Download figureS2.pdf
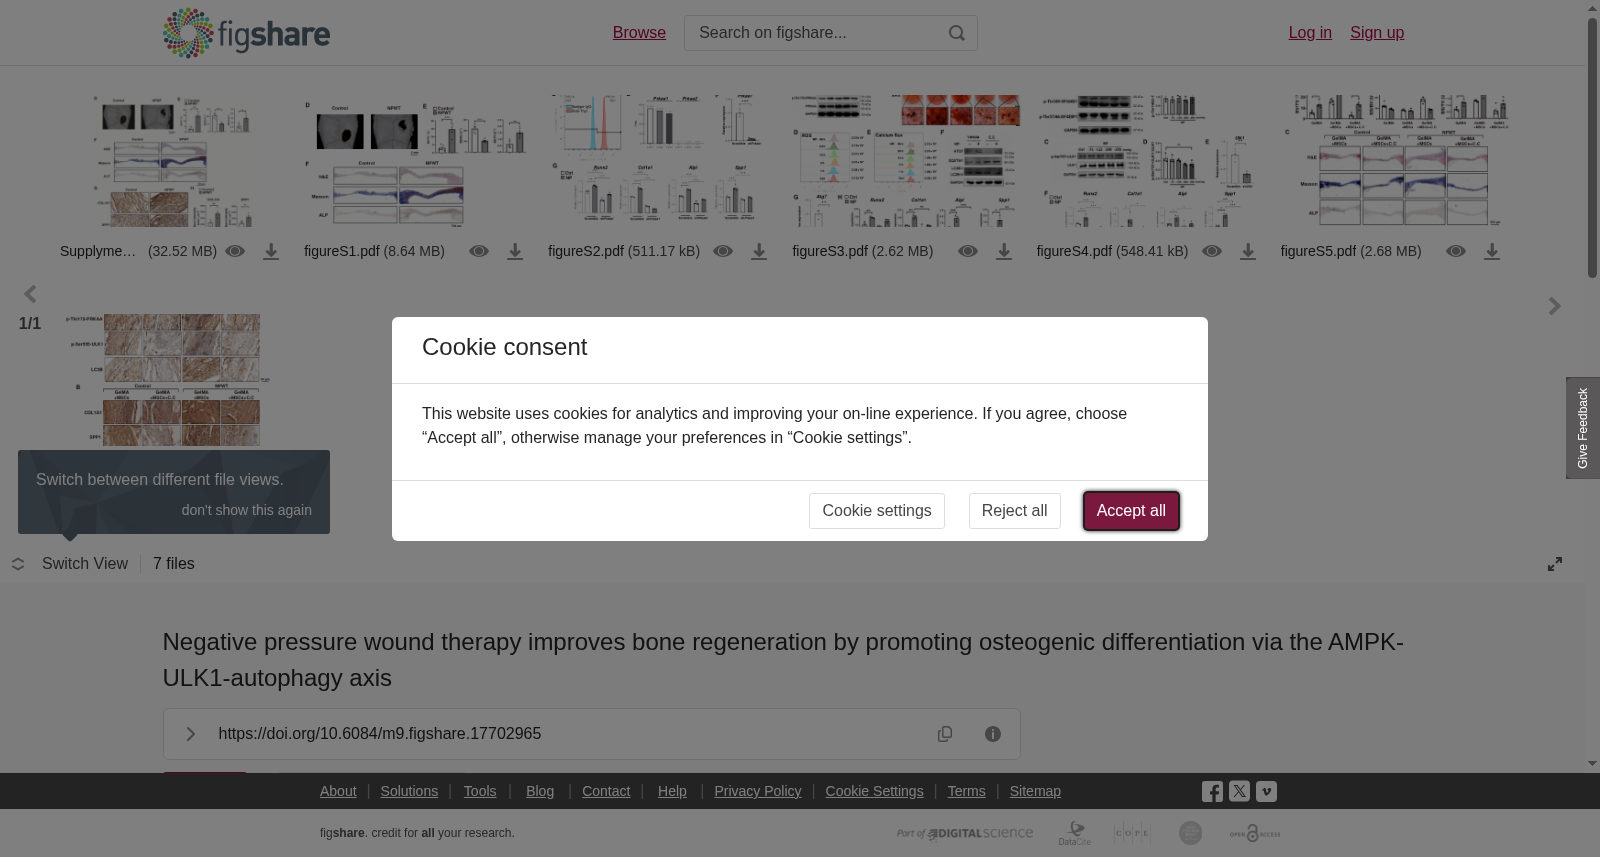 coord(759,252)
